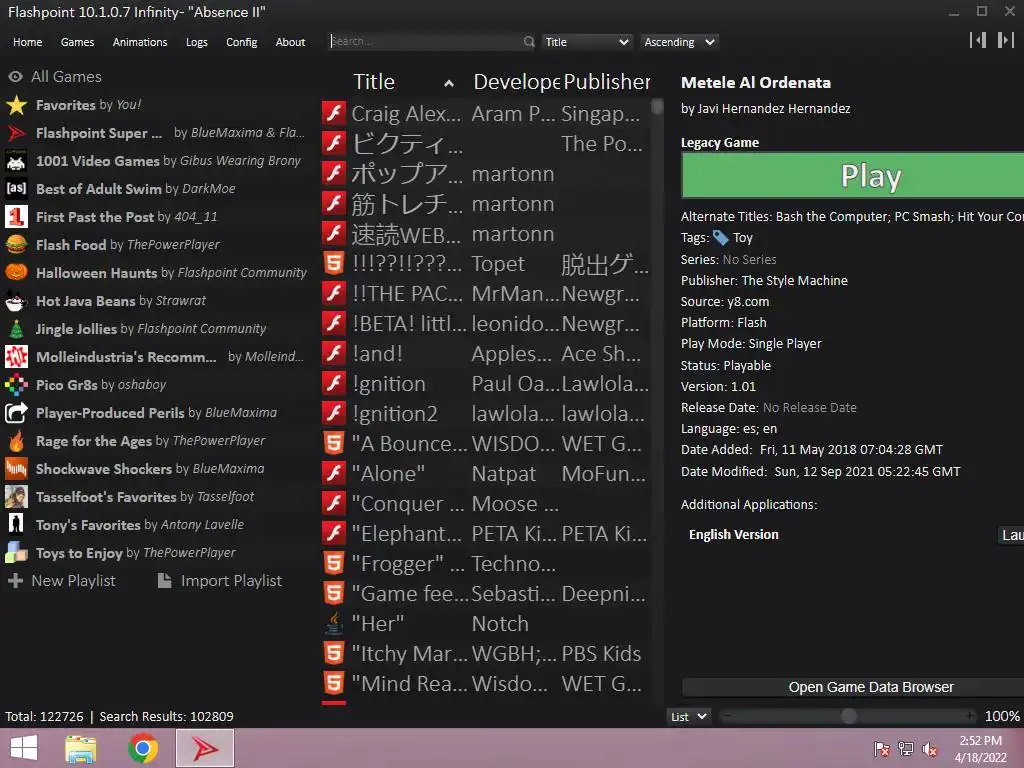Screen dimensions: 1024x768
Task: Select All Games in the sidebar
Action: pyautogui.click(x=55, y=76)
